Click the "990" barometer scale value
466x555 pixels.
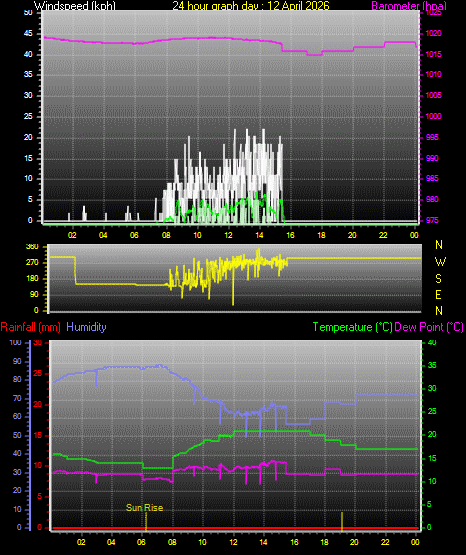(x=432, y=158)
